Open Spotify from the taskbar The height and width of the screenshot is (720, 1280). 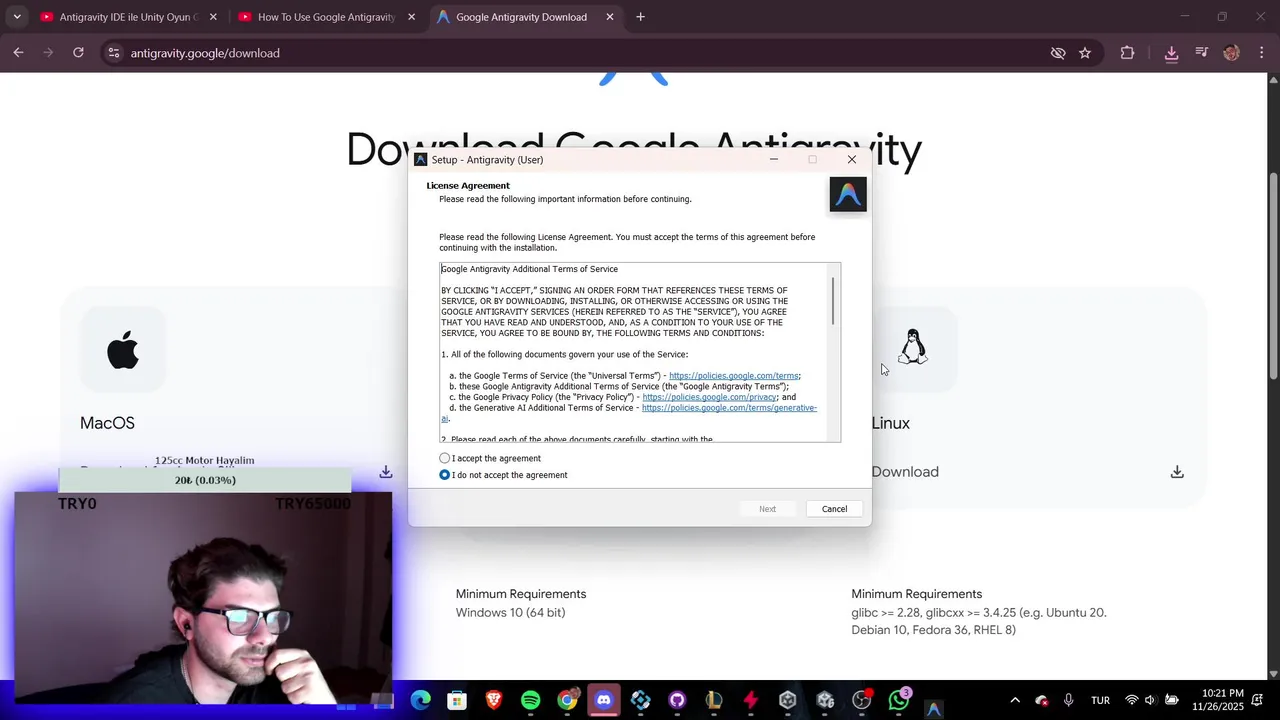[531, 700]
